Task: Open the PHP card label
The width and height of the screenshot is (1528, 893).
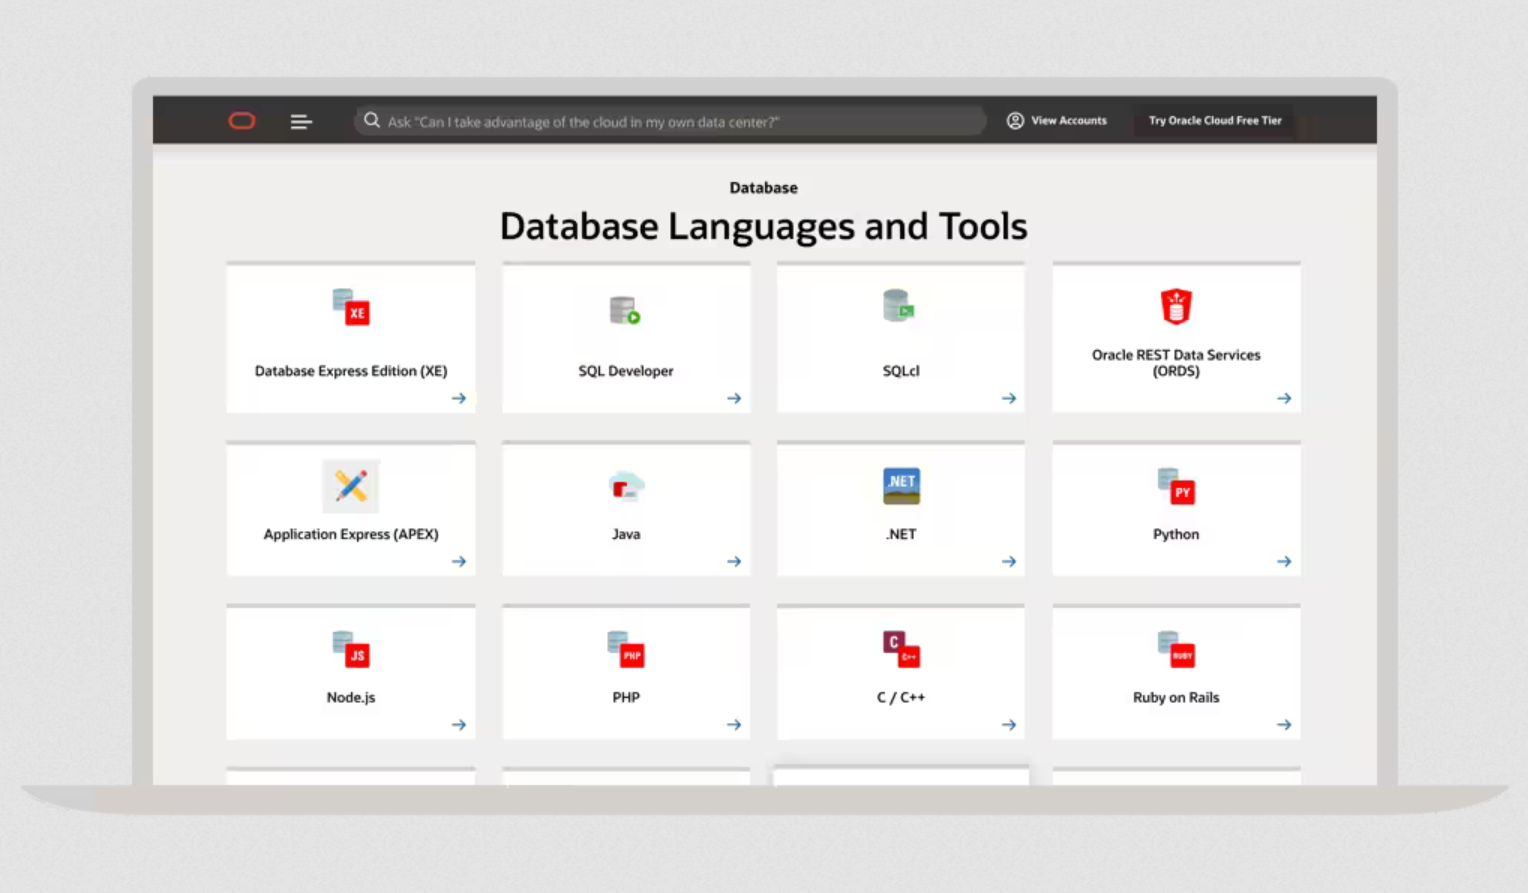Action: coord(626,697)
